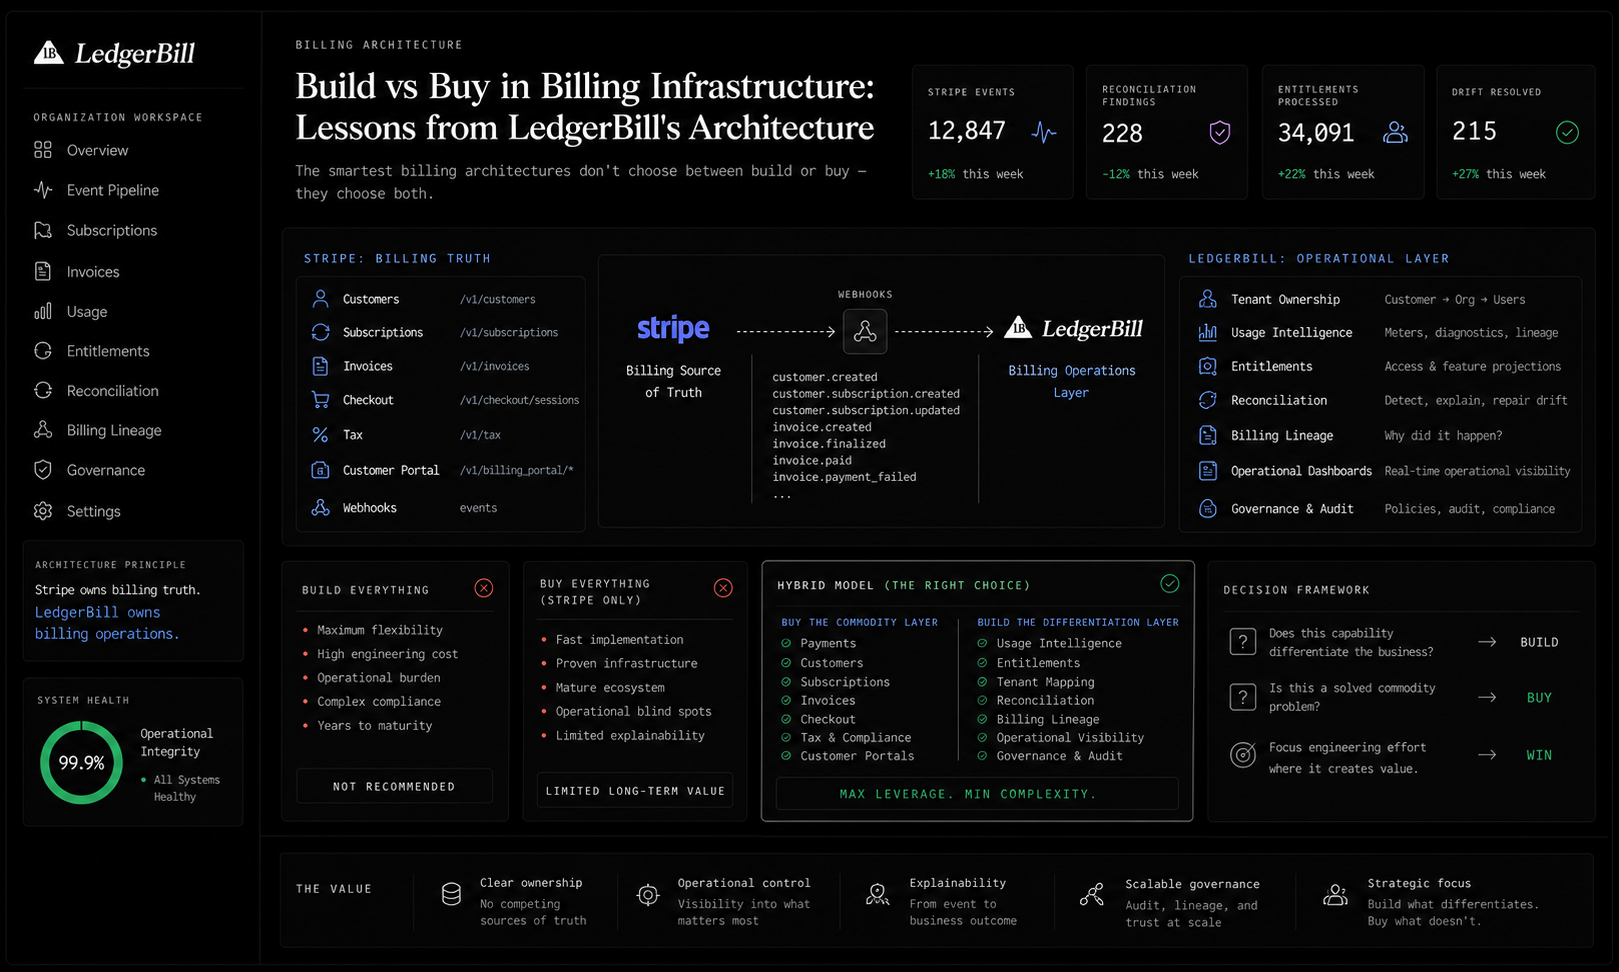Click the BUILD decision label
The width and height of the screenshot is (1619, 972).
coord(1539,642)
